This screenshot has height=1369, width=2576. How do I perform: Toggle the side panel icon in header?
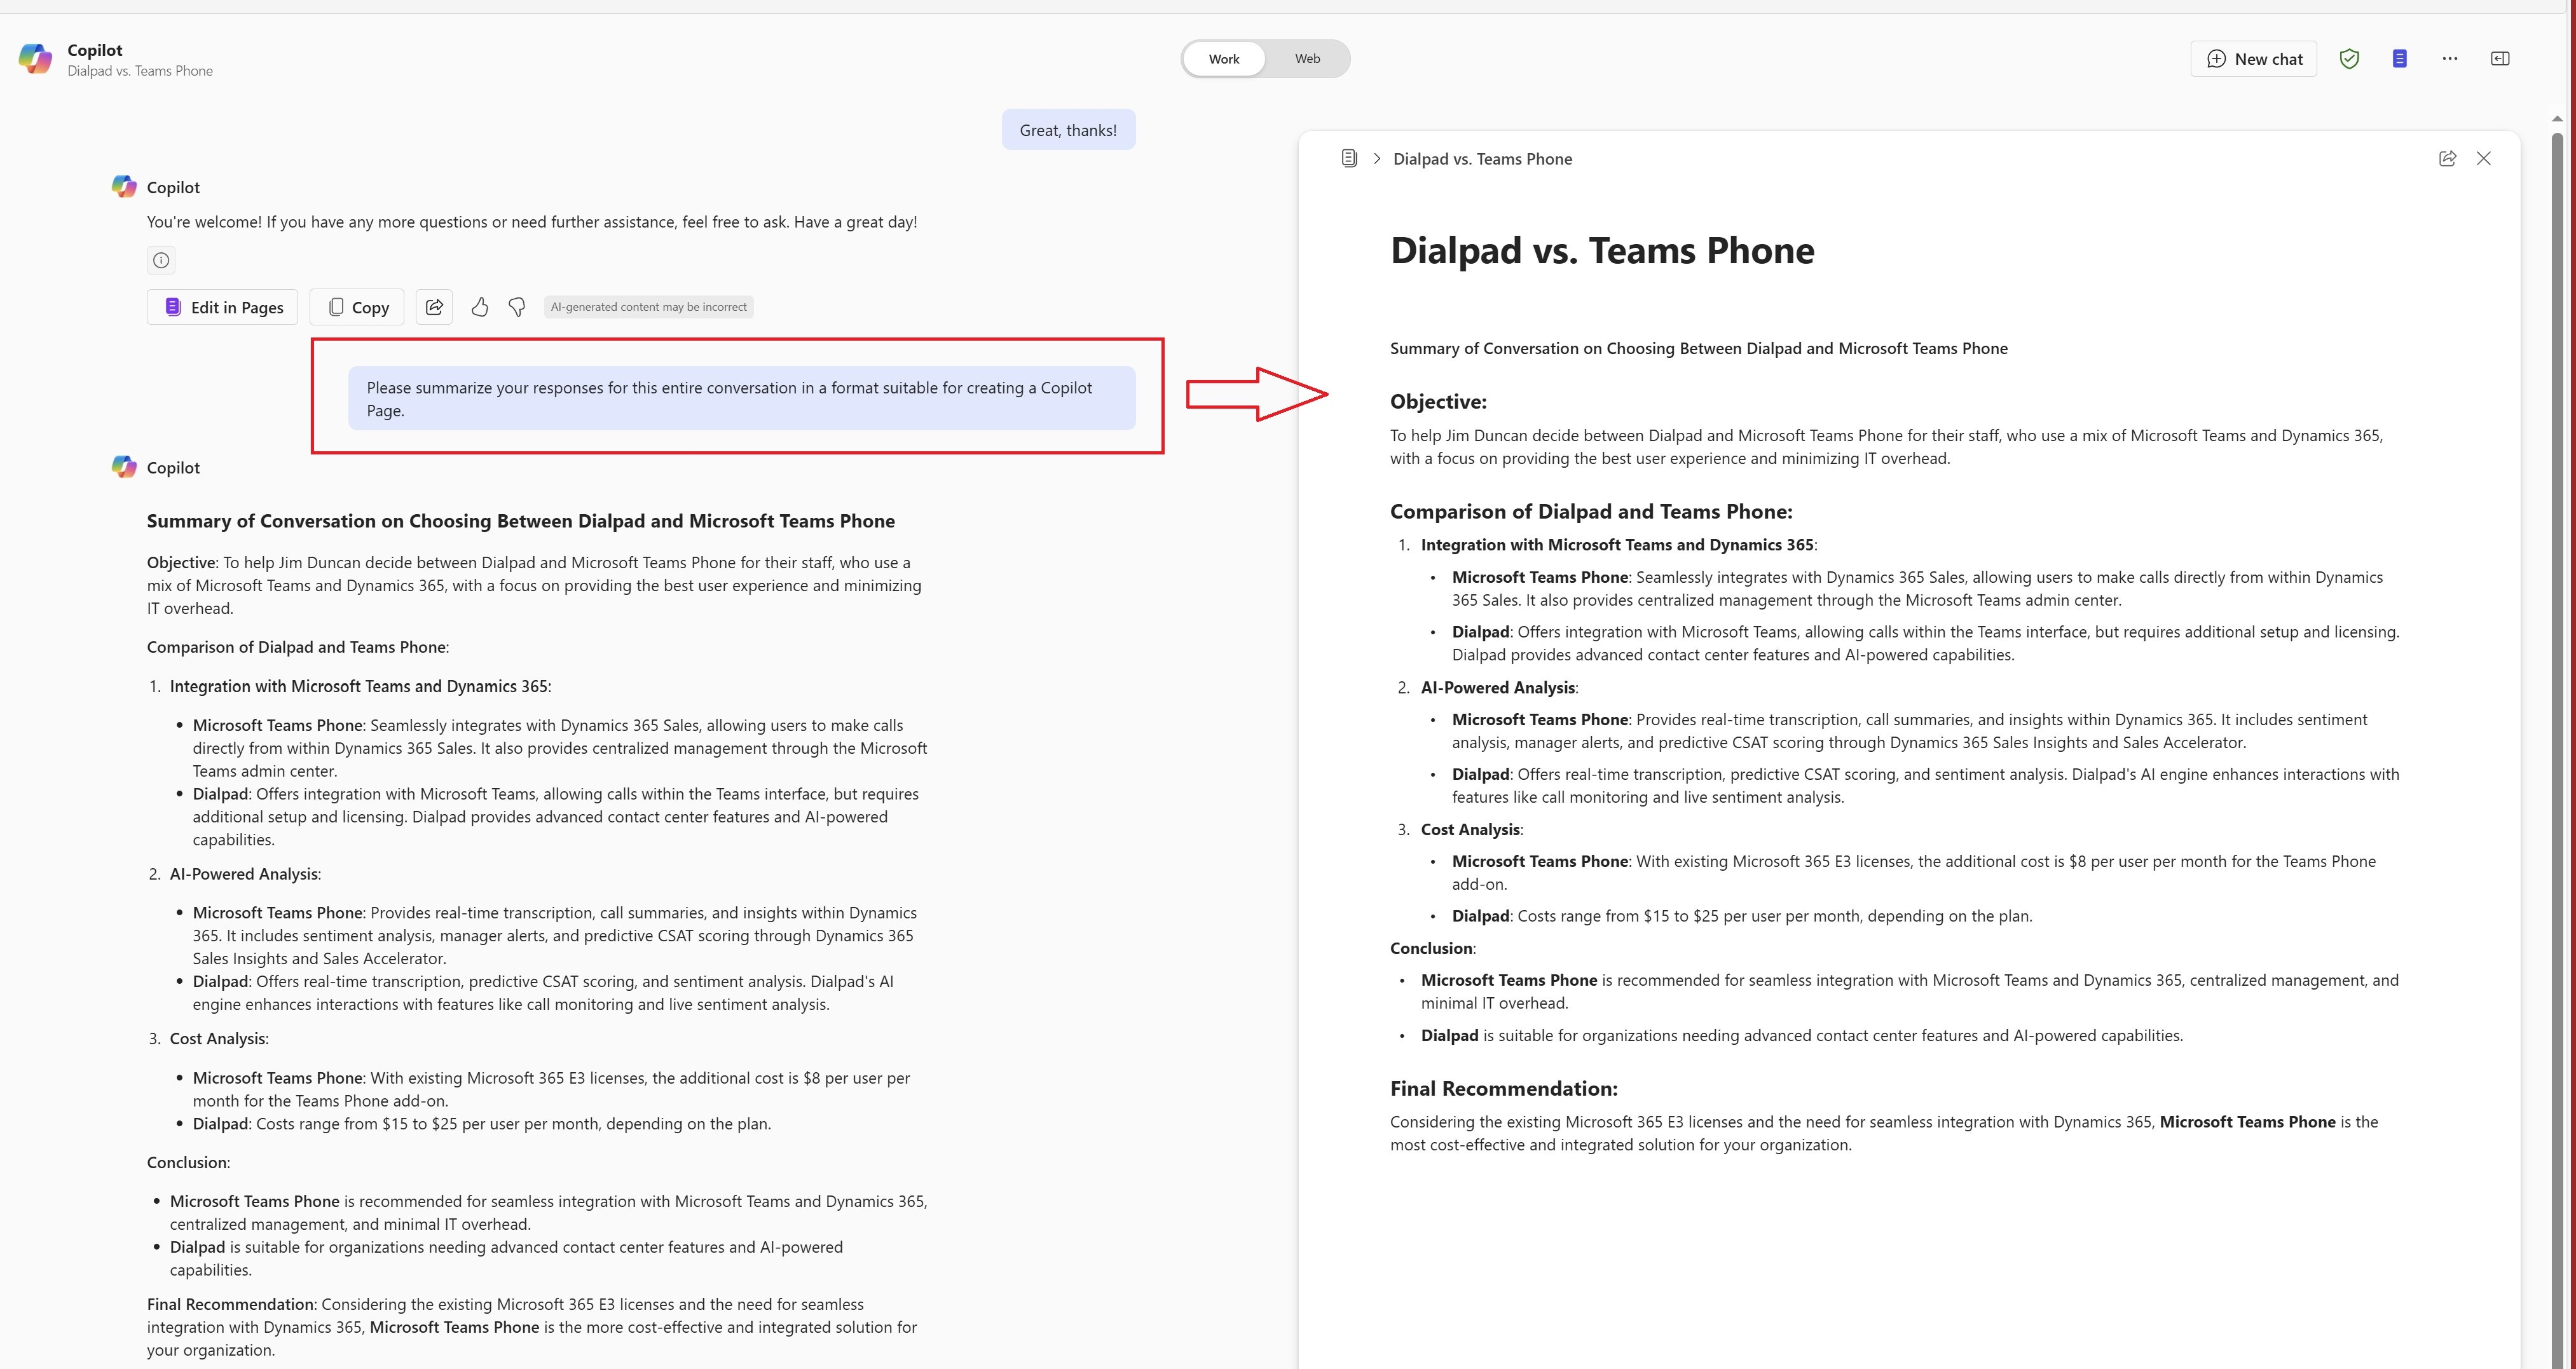2499,59
